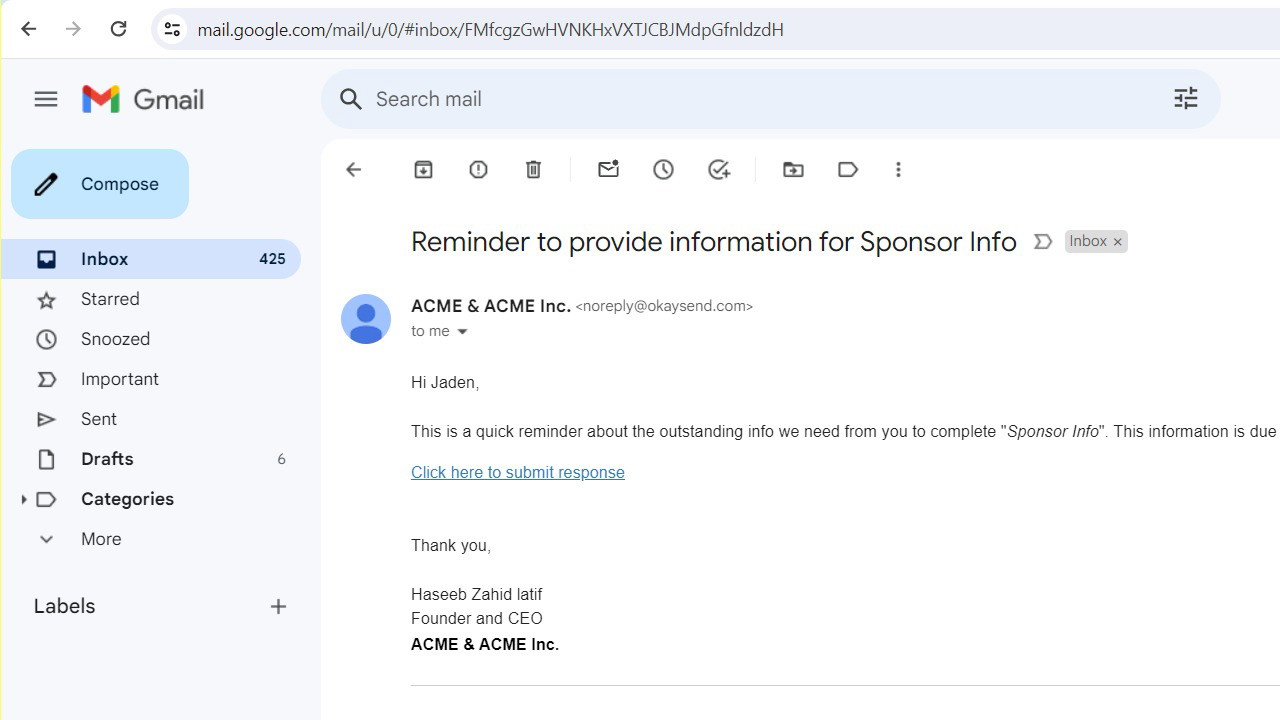Delete the email with the trash icon
The image size is (1280, 720).
click(x=533, y=170)
